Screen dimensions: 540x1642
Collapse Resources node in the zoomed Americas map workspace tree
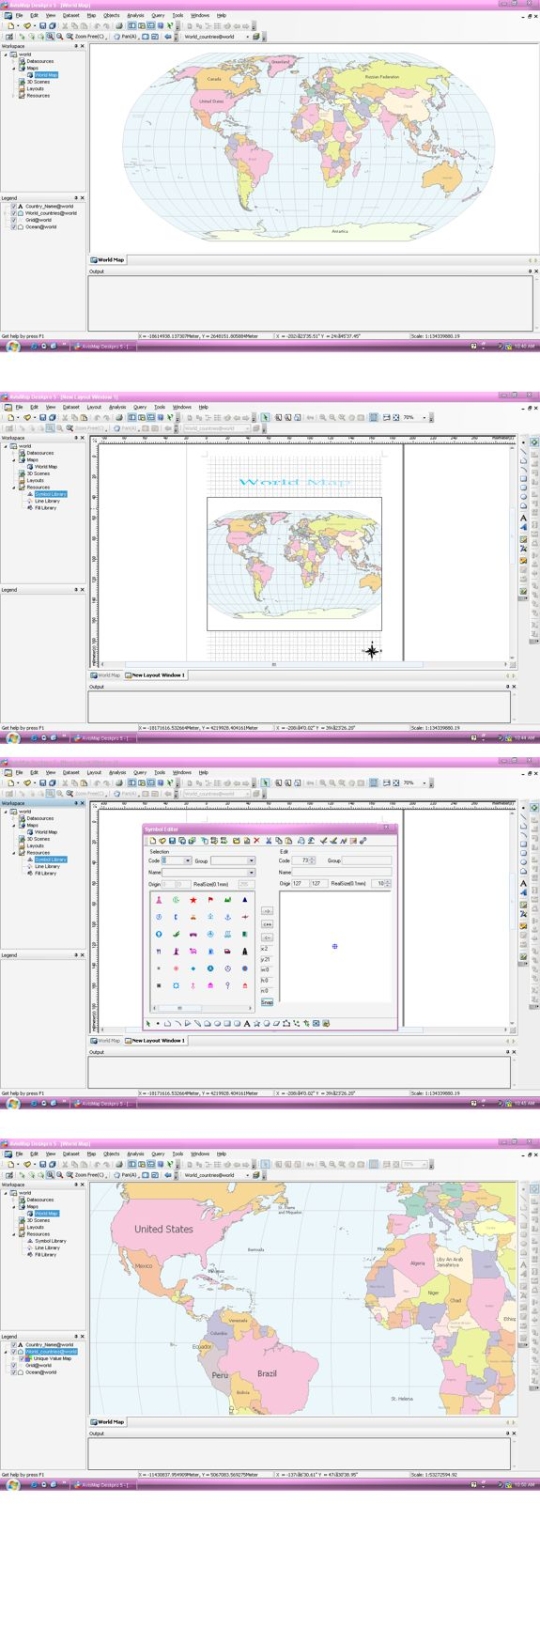pos(15,1234)
